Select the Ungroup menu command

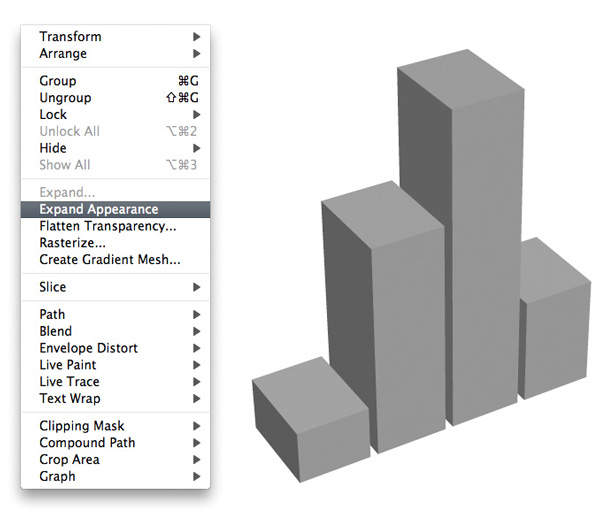[116, 98]
